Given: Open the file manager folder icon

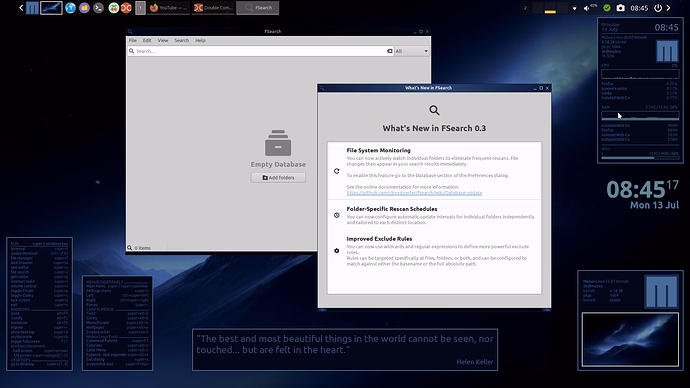Looking at the screenshot, I should click(84, 8).
